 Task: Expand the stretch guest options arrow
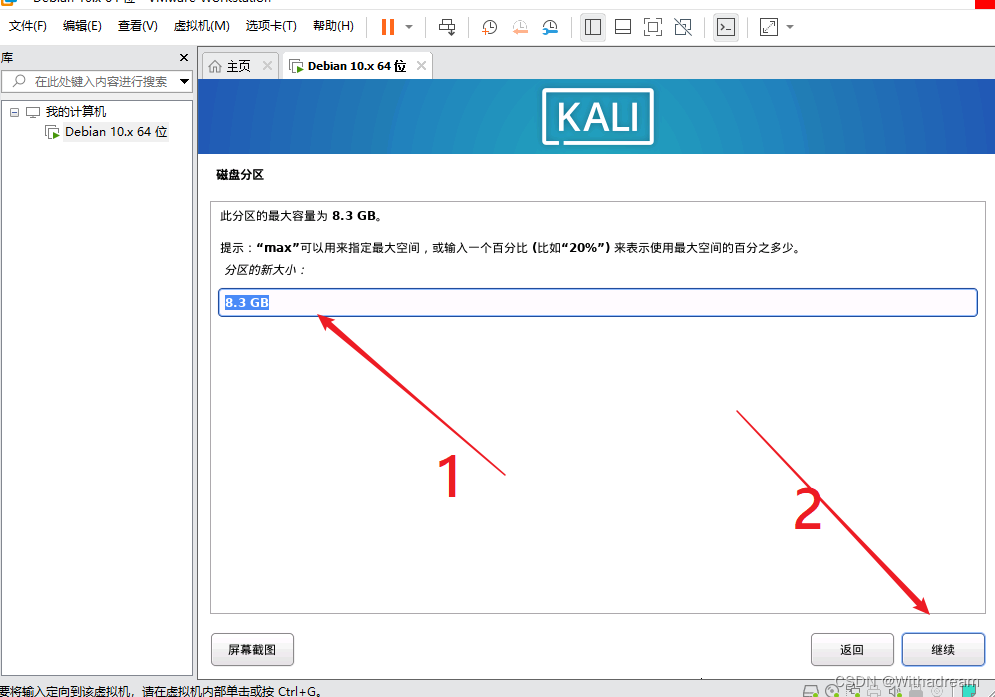tap(790, 27)
